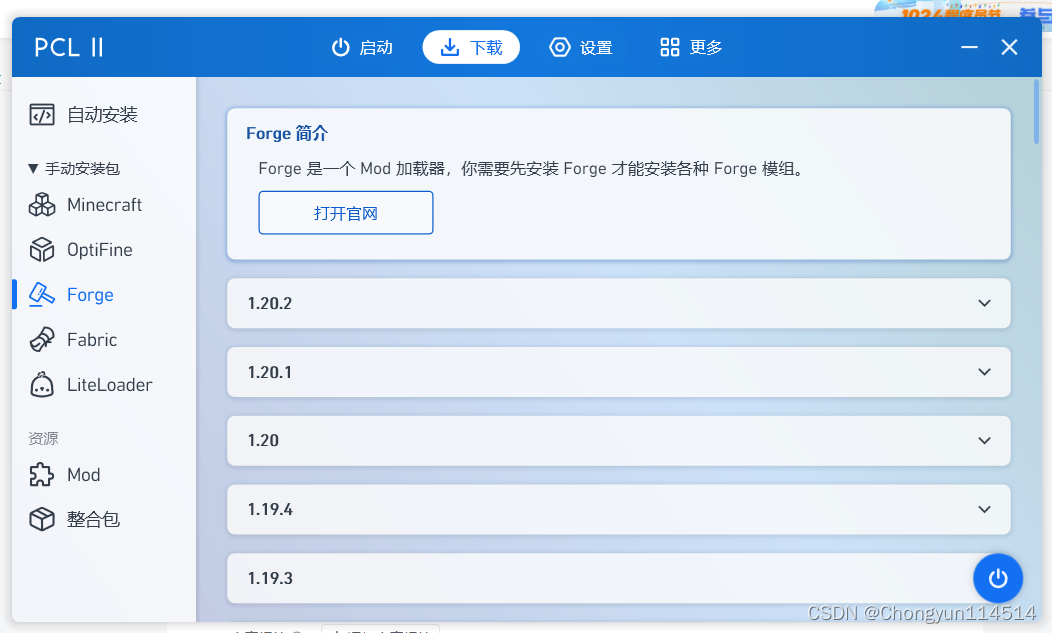Expand the 1.20 version row
The width and height of the screenshot is (1052, 633).
(619, 441)
